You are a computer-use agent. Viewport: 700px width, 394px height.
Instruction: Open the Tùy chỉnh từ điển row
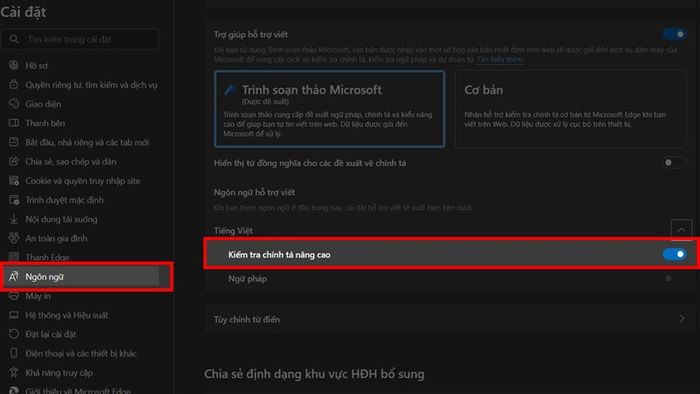[x=450, y=319]
